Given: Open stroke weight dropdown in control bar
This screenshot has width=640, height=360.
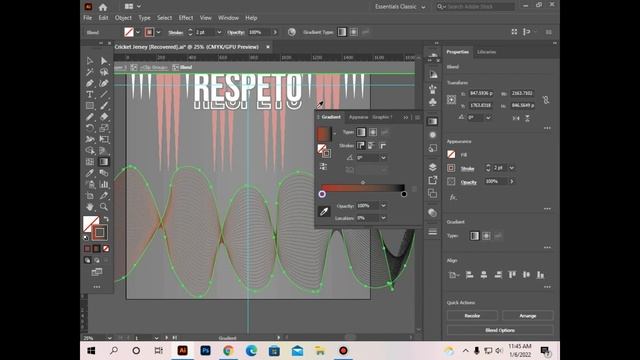Looking at the screenshot, I should [219, 32].
